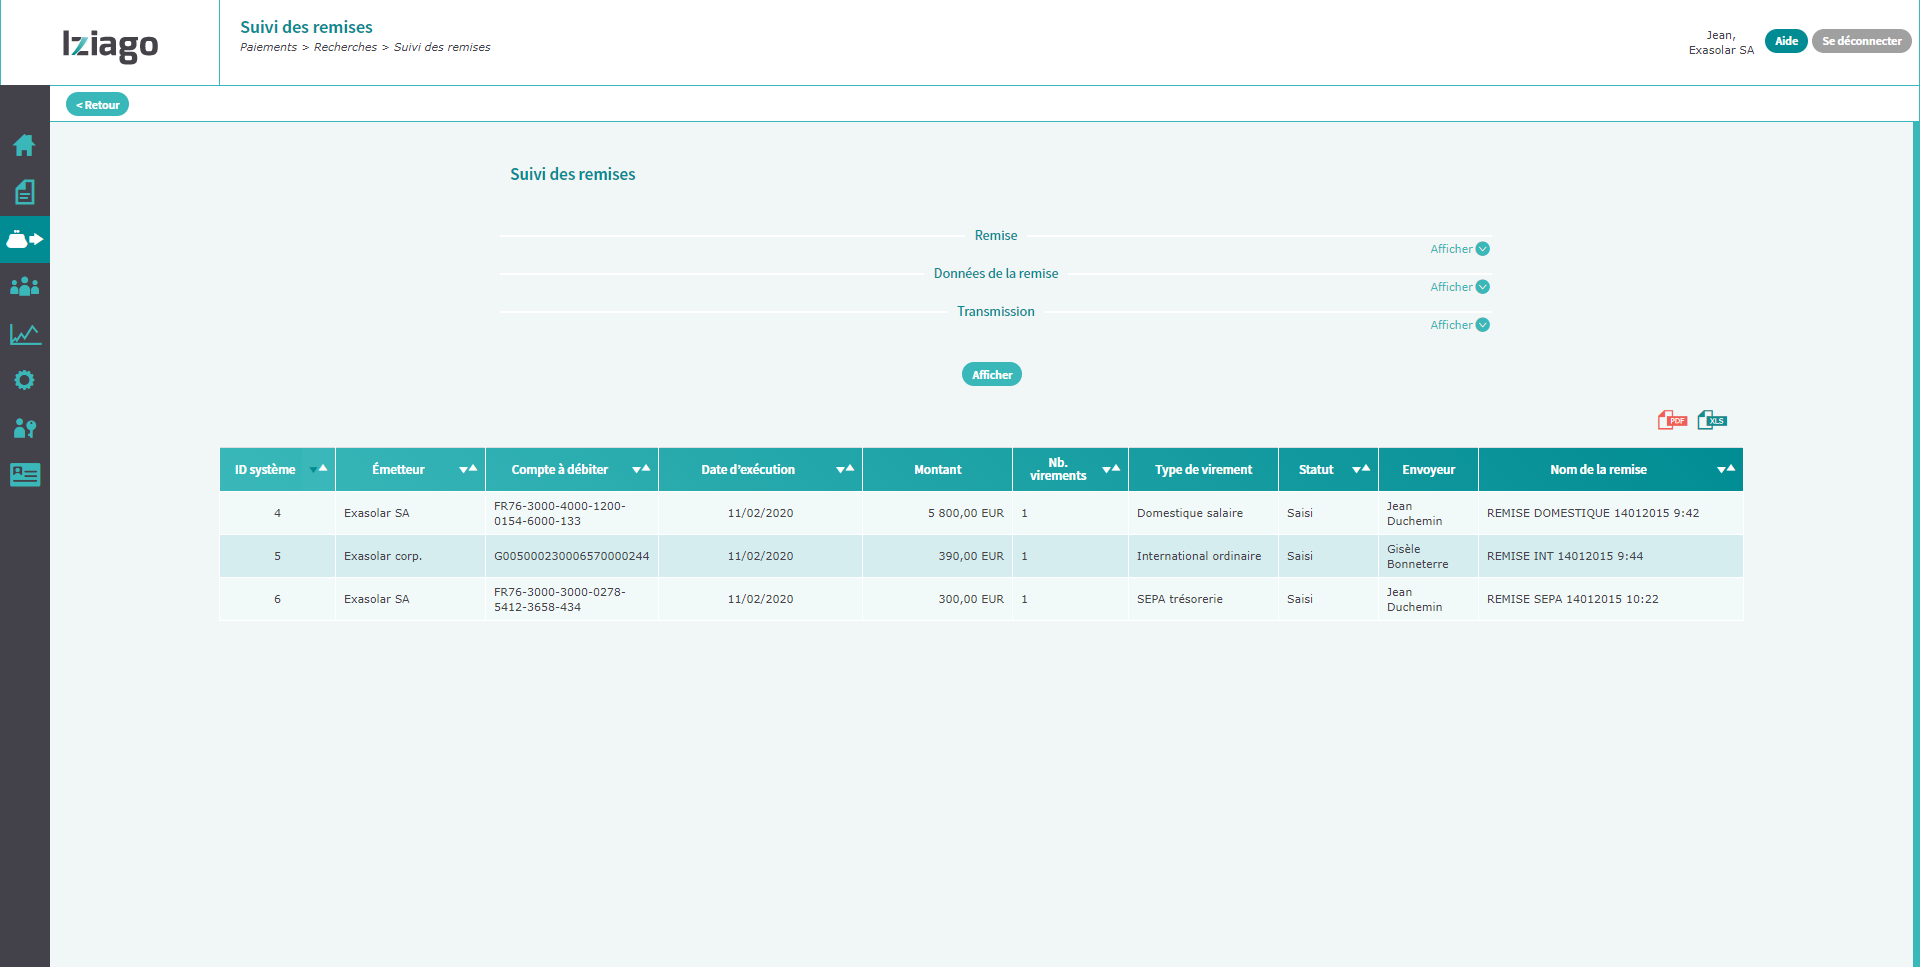Sort by Nb. virements column arrows
Viewport: 1920px width, 967px height.
[x=1111, y=469]
